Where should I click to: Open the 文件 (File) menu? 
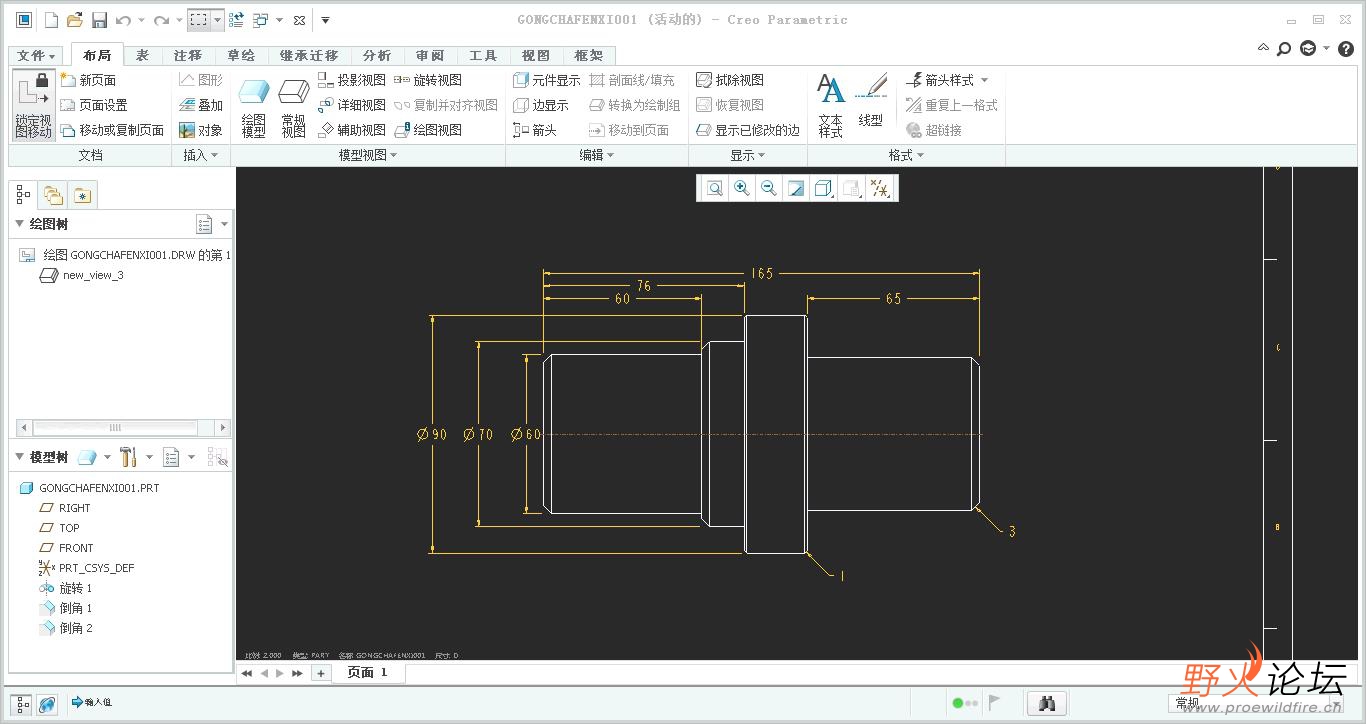[x=37, y=56]
